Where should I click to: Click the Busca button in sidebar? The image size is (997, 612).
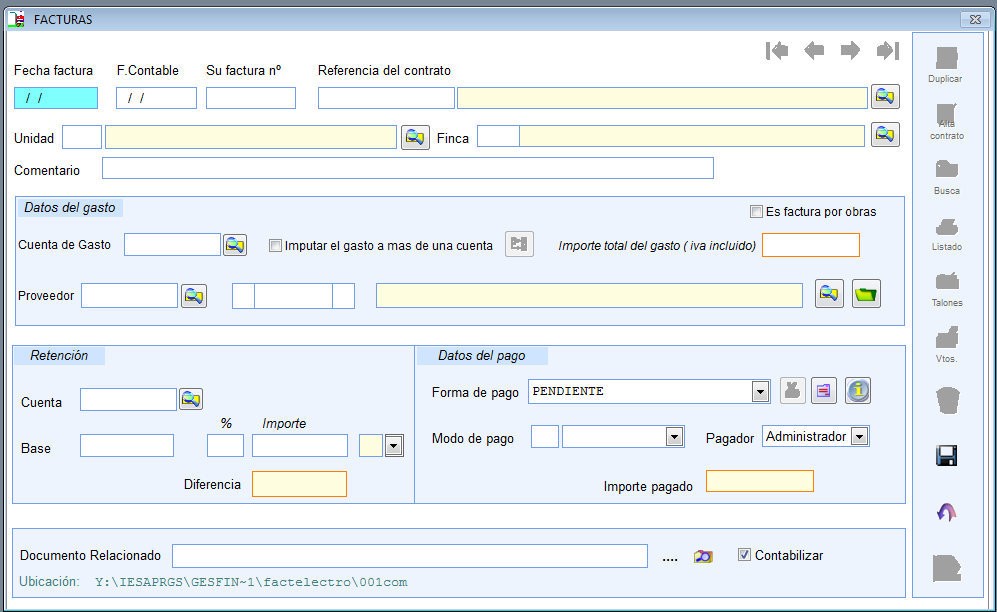[x=946, y=176]
